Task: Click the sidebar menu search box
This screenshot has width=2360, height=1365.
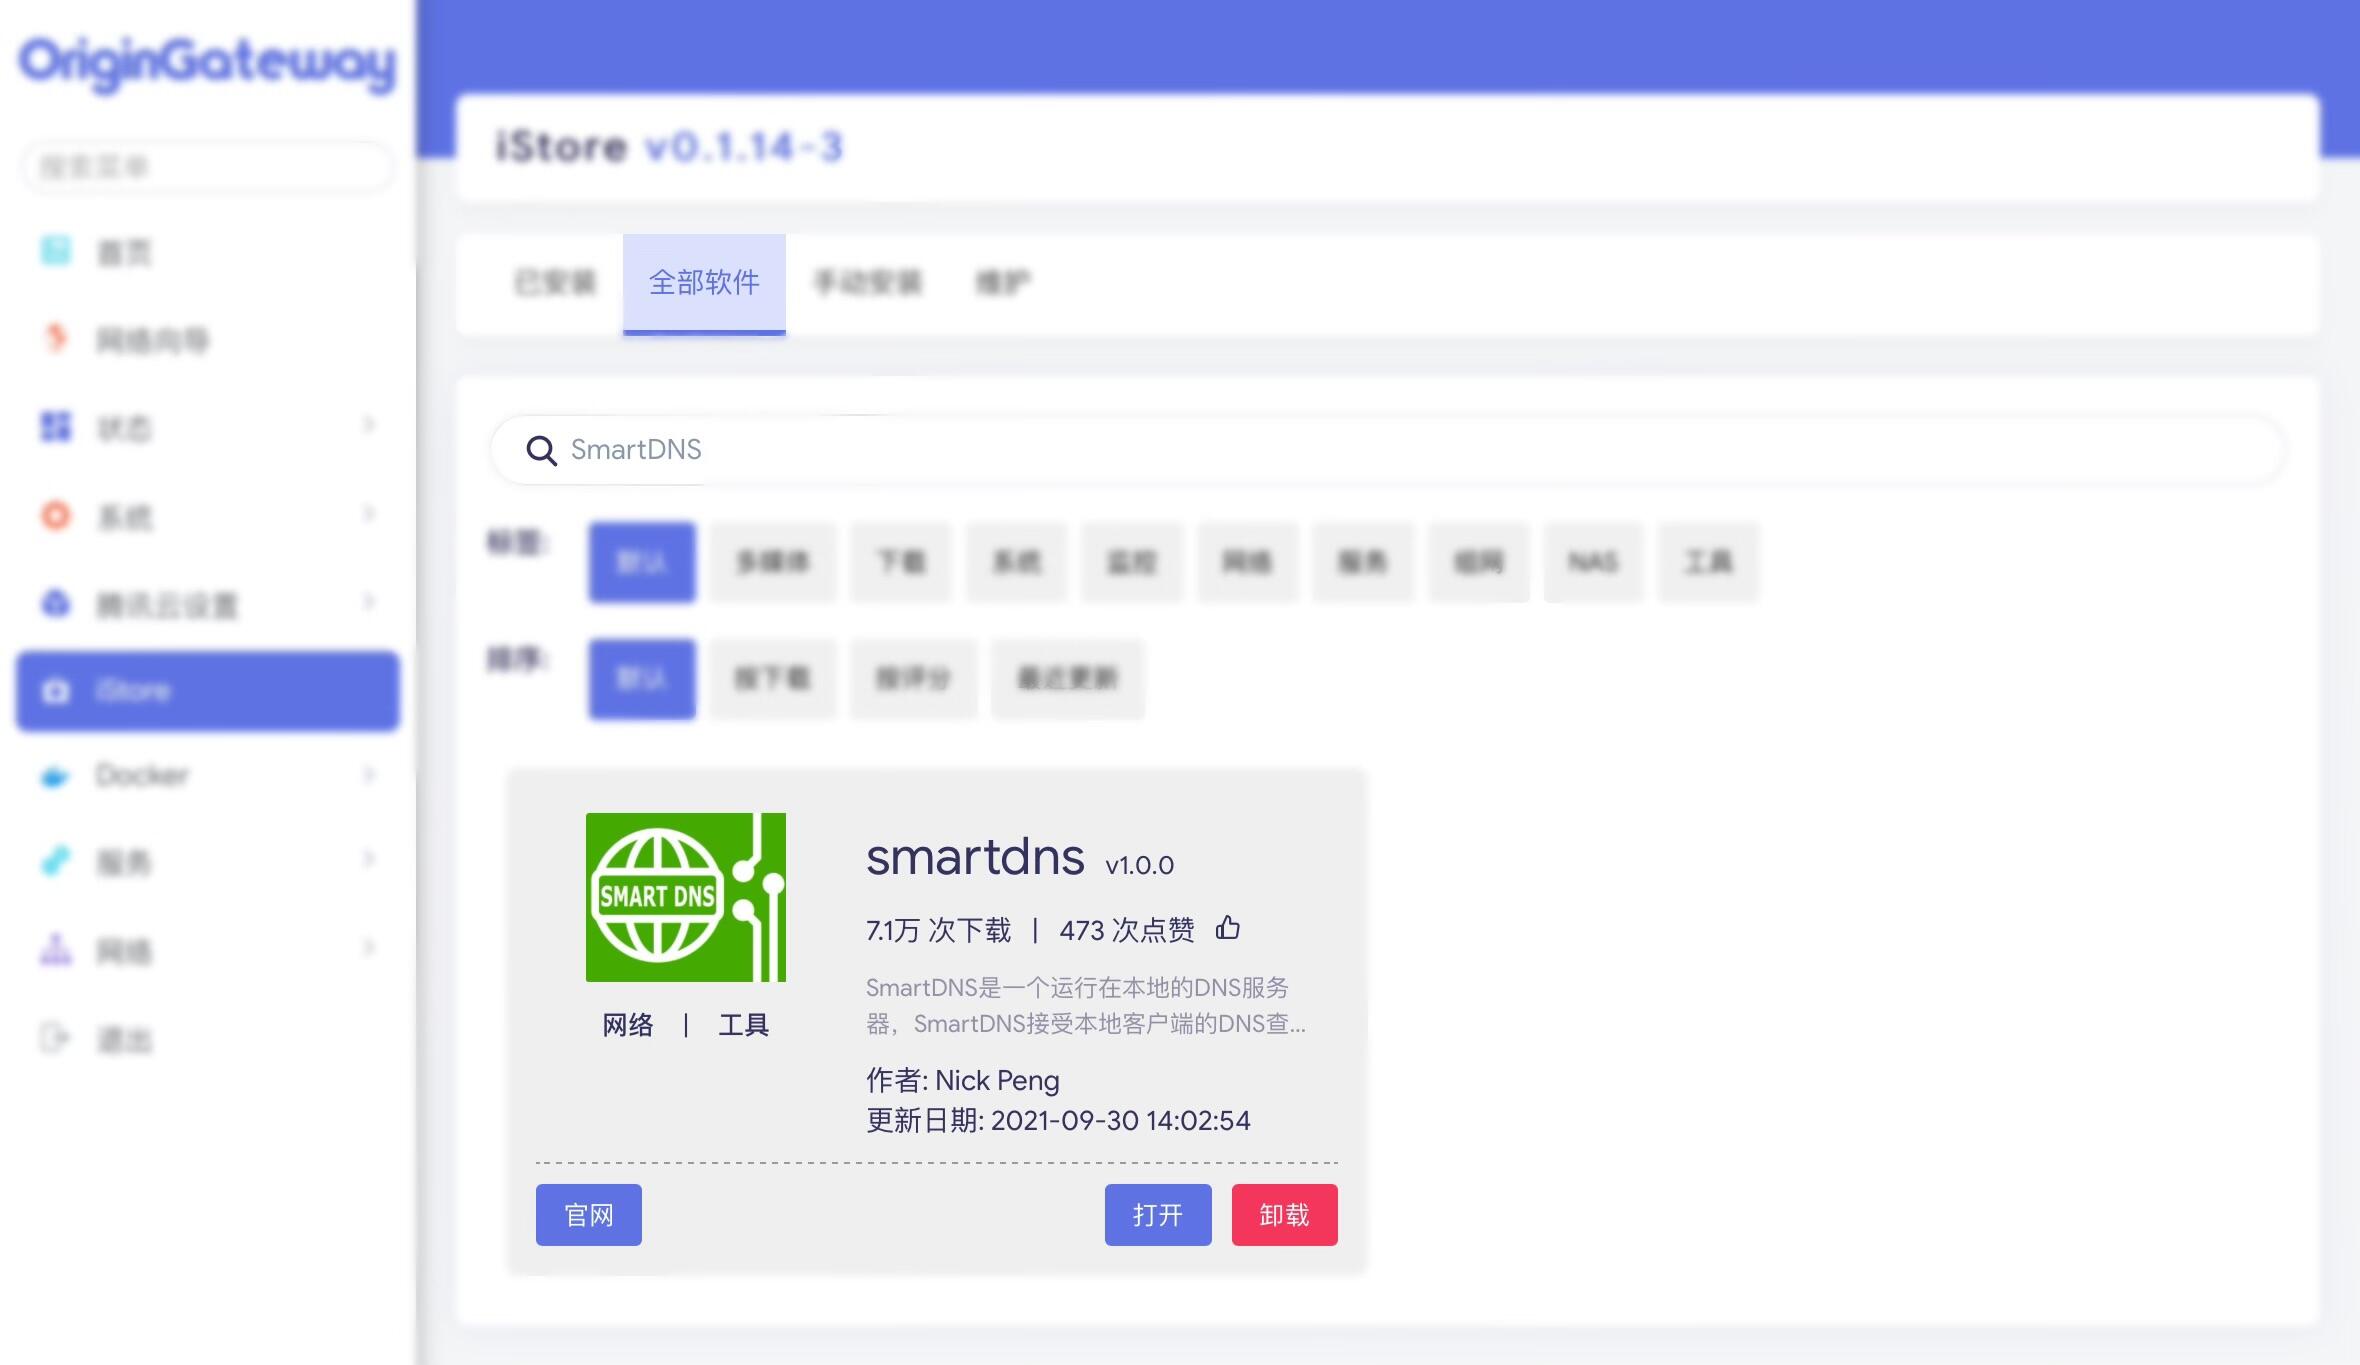Action: (x=207, y=166)
